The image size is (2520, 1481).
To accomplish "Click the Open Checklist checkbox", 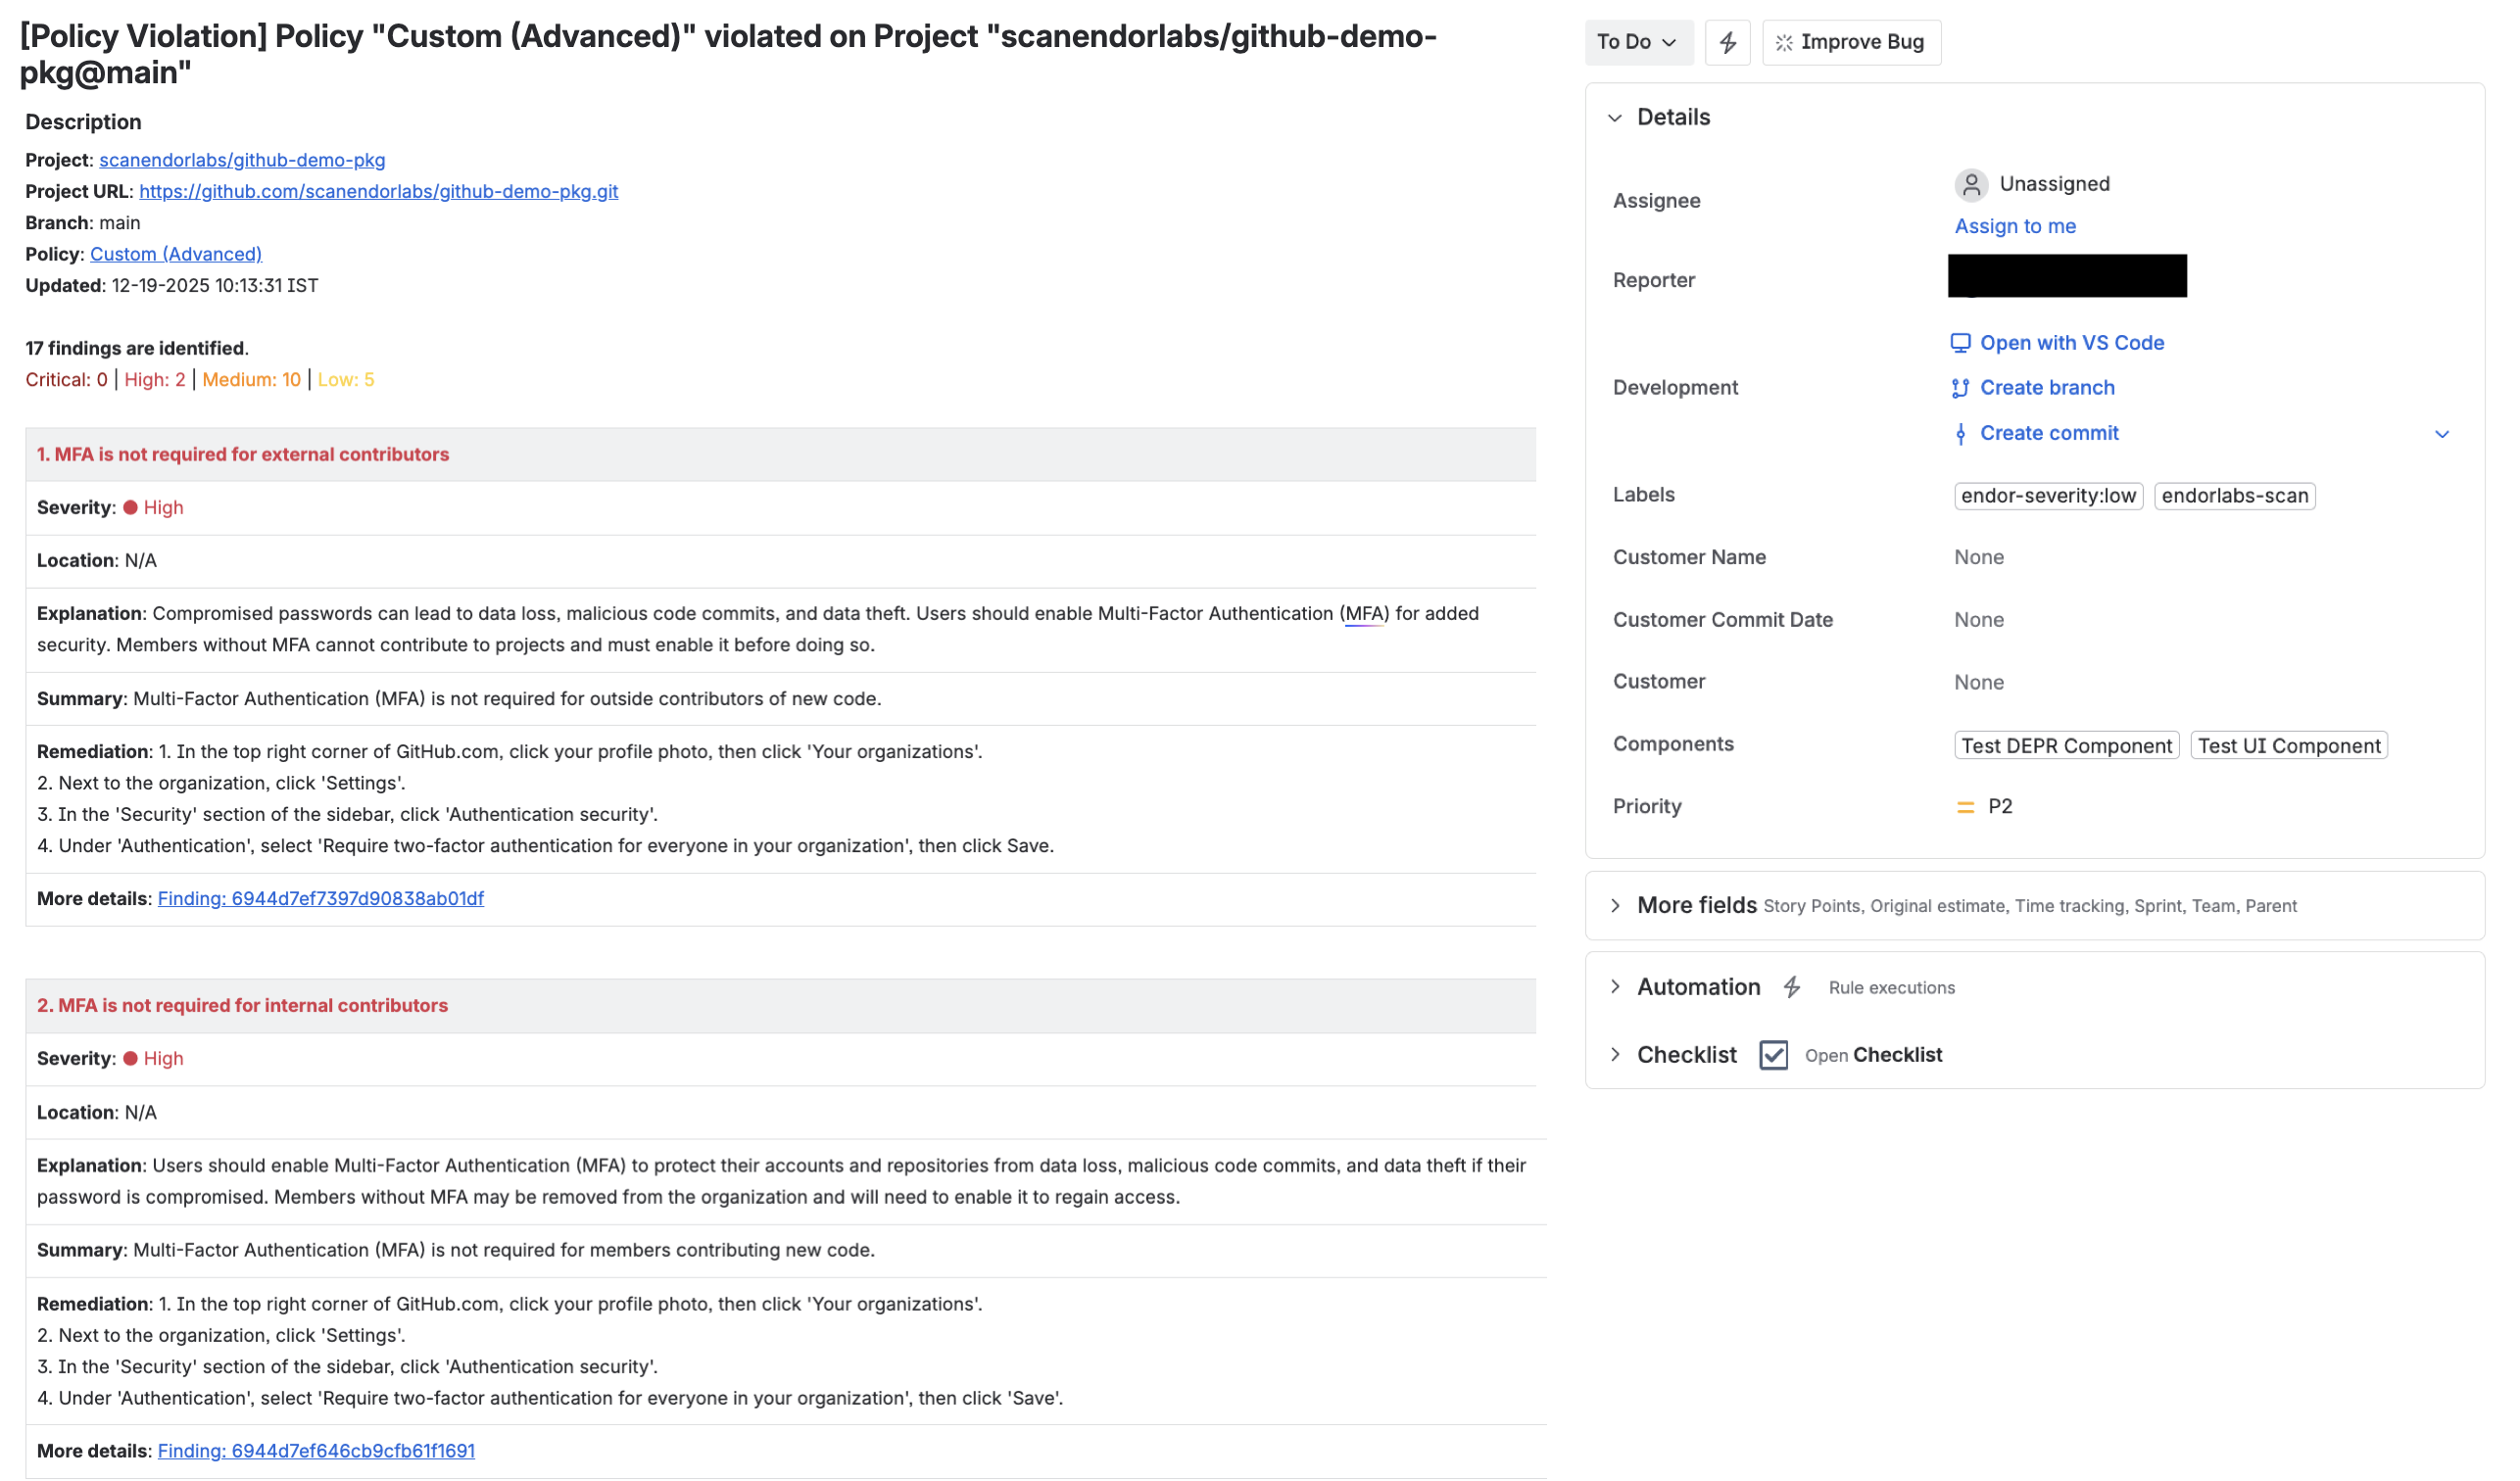I will click(x=1773, y=1055).
